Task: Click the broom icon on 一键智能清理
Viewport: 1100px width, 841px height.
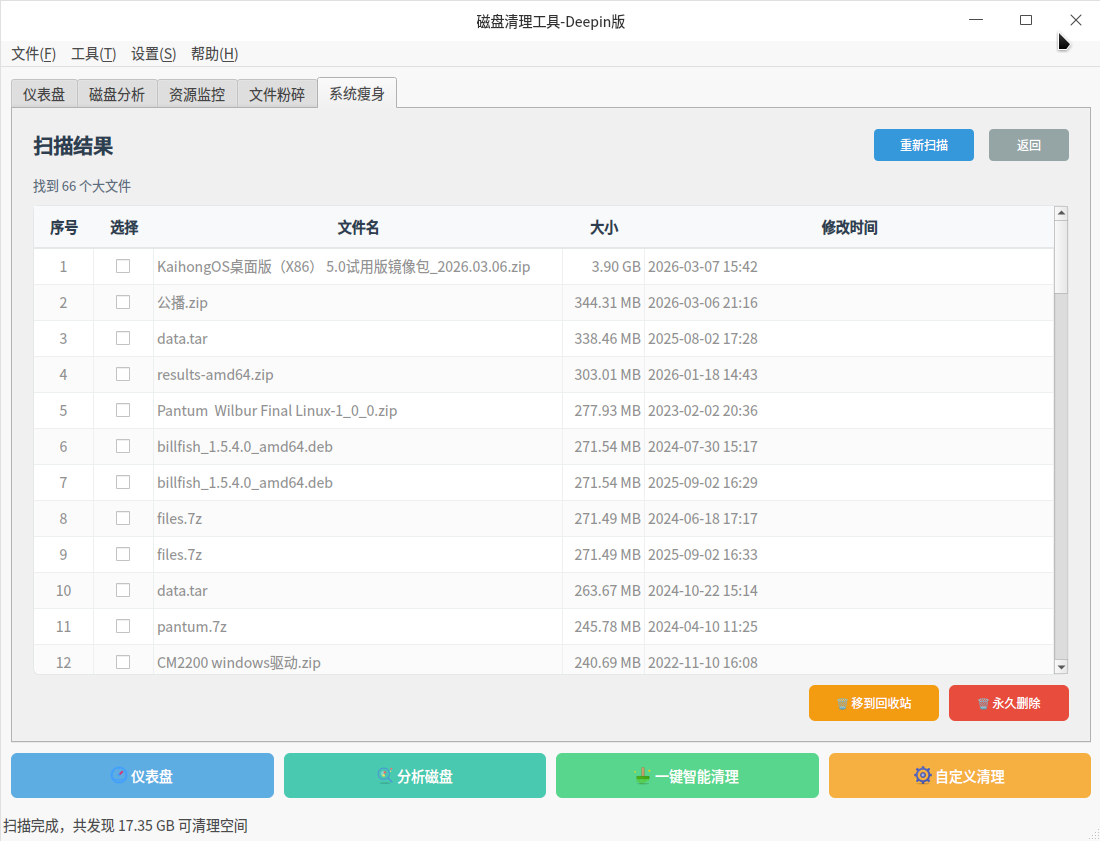Action: coord(643,775)
